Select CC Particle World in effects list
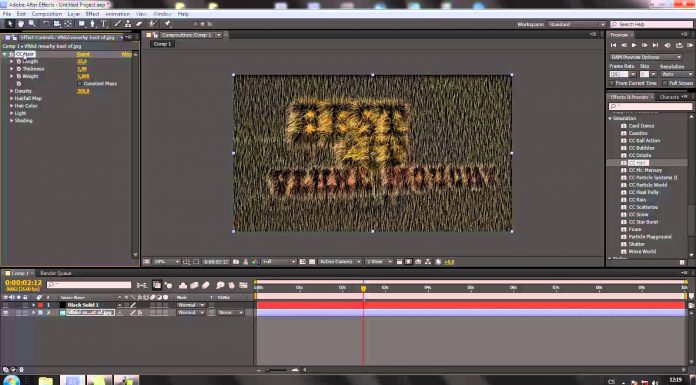The width and height of the screenshot is (696, 385). 648,185
